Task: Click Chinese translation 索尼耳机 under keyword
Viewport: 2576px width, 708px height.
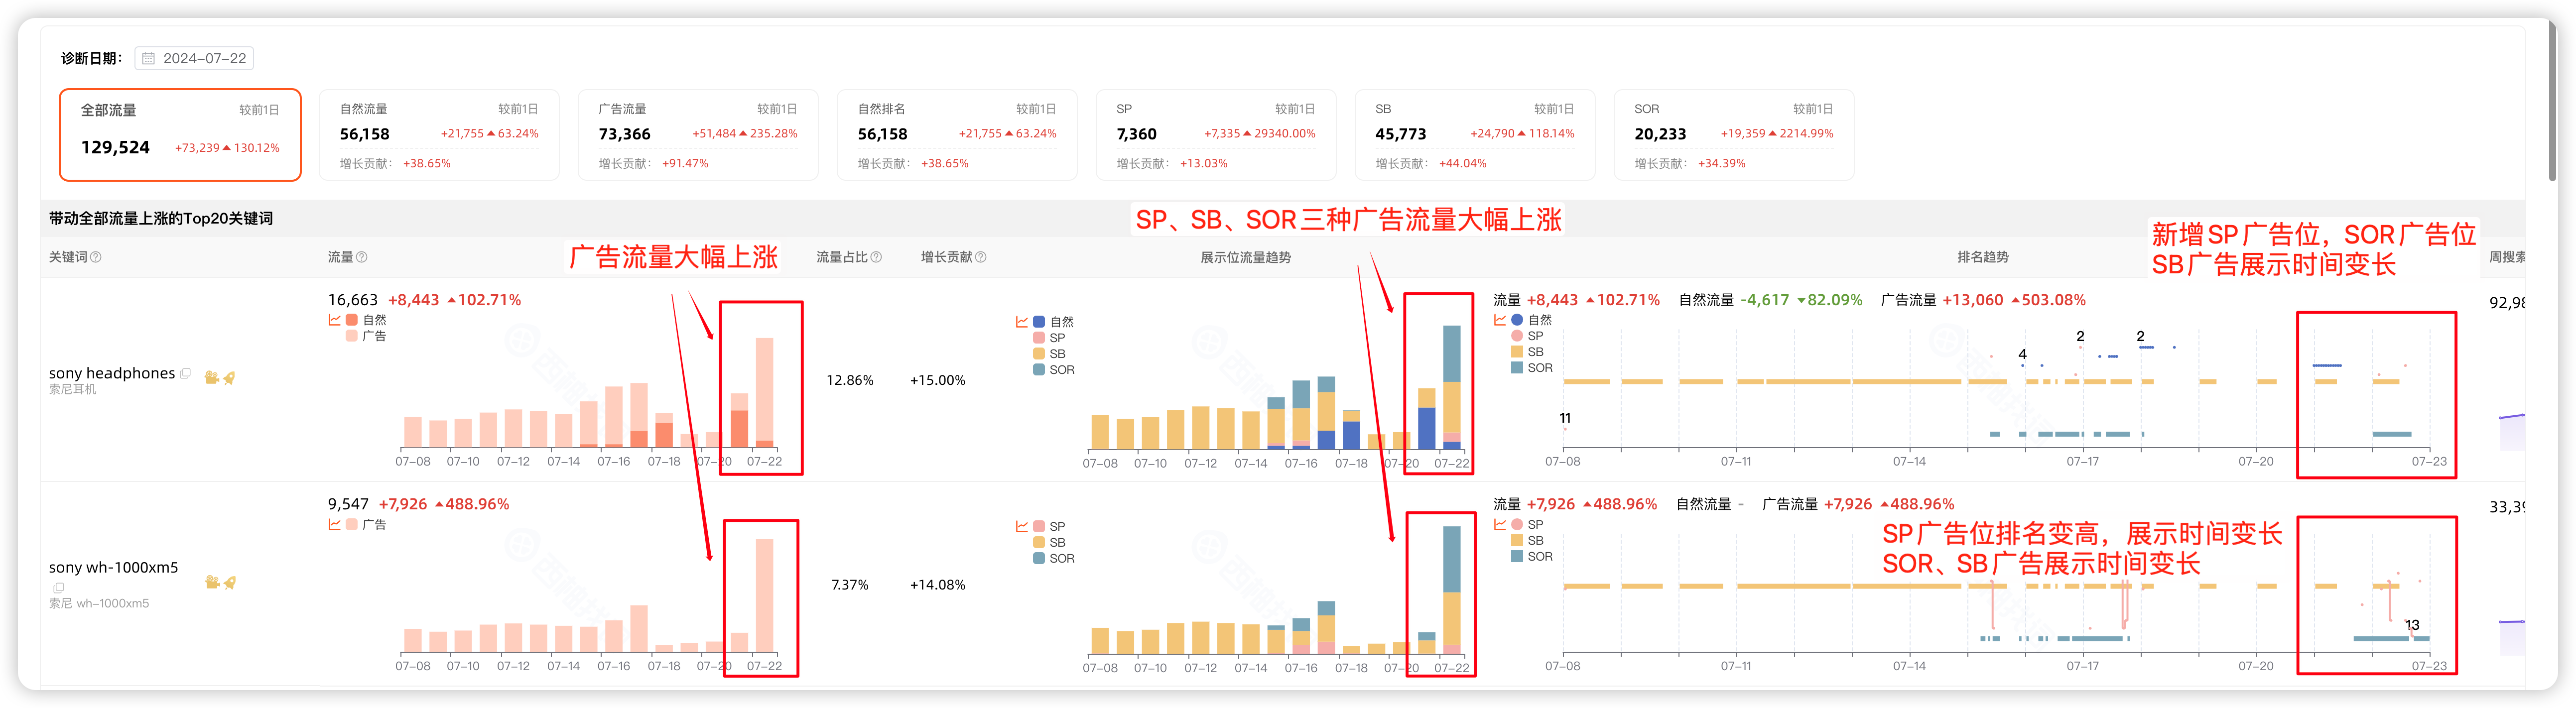Action: coord(73,389)
